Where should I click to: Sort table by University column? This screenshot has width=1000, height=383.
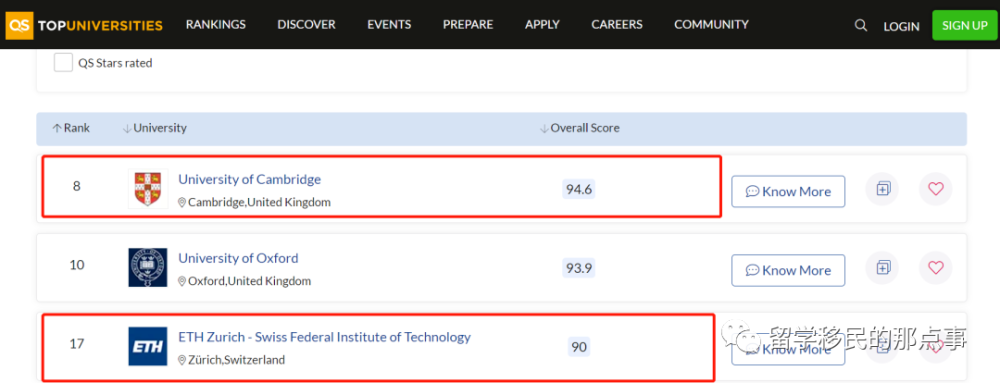coord(154,128)
